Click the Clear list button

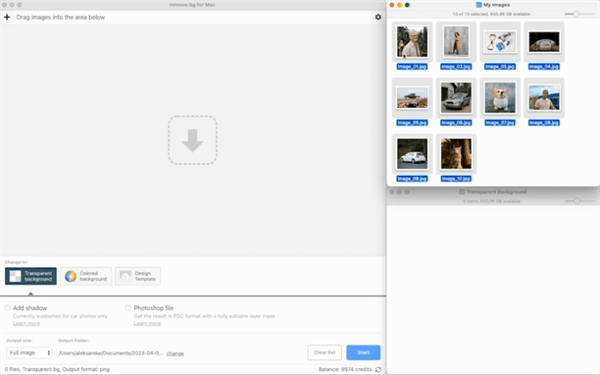point(324,352)
